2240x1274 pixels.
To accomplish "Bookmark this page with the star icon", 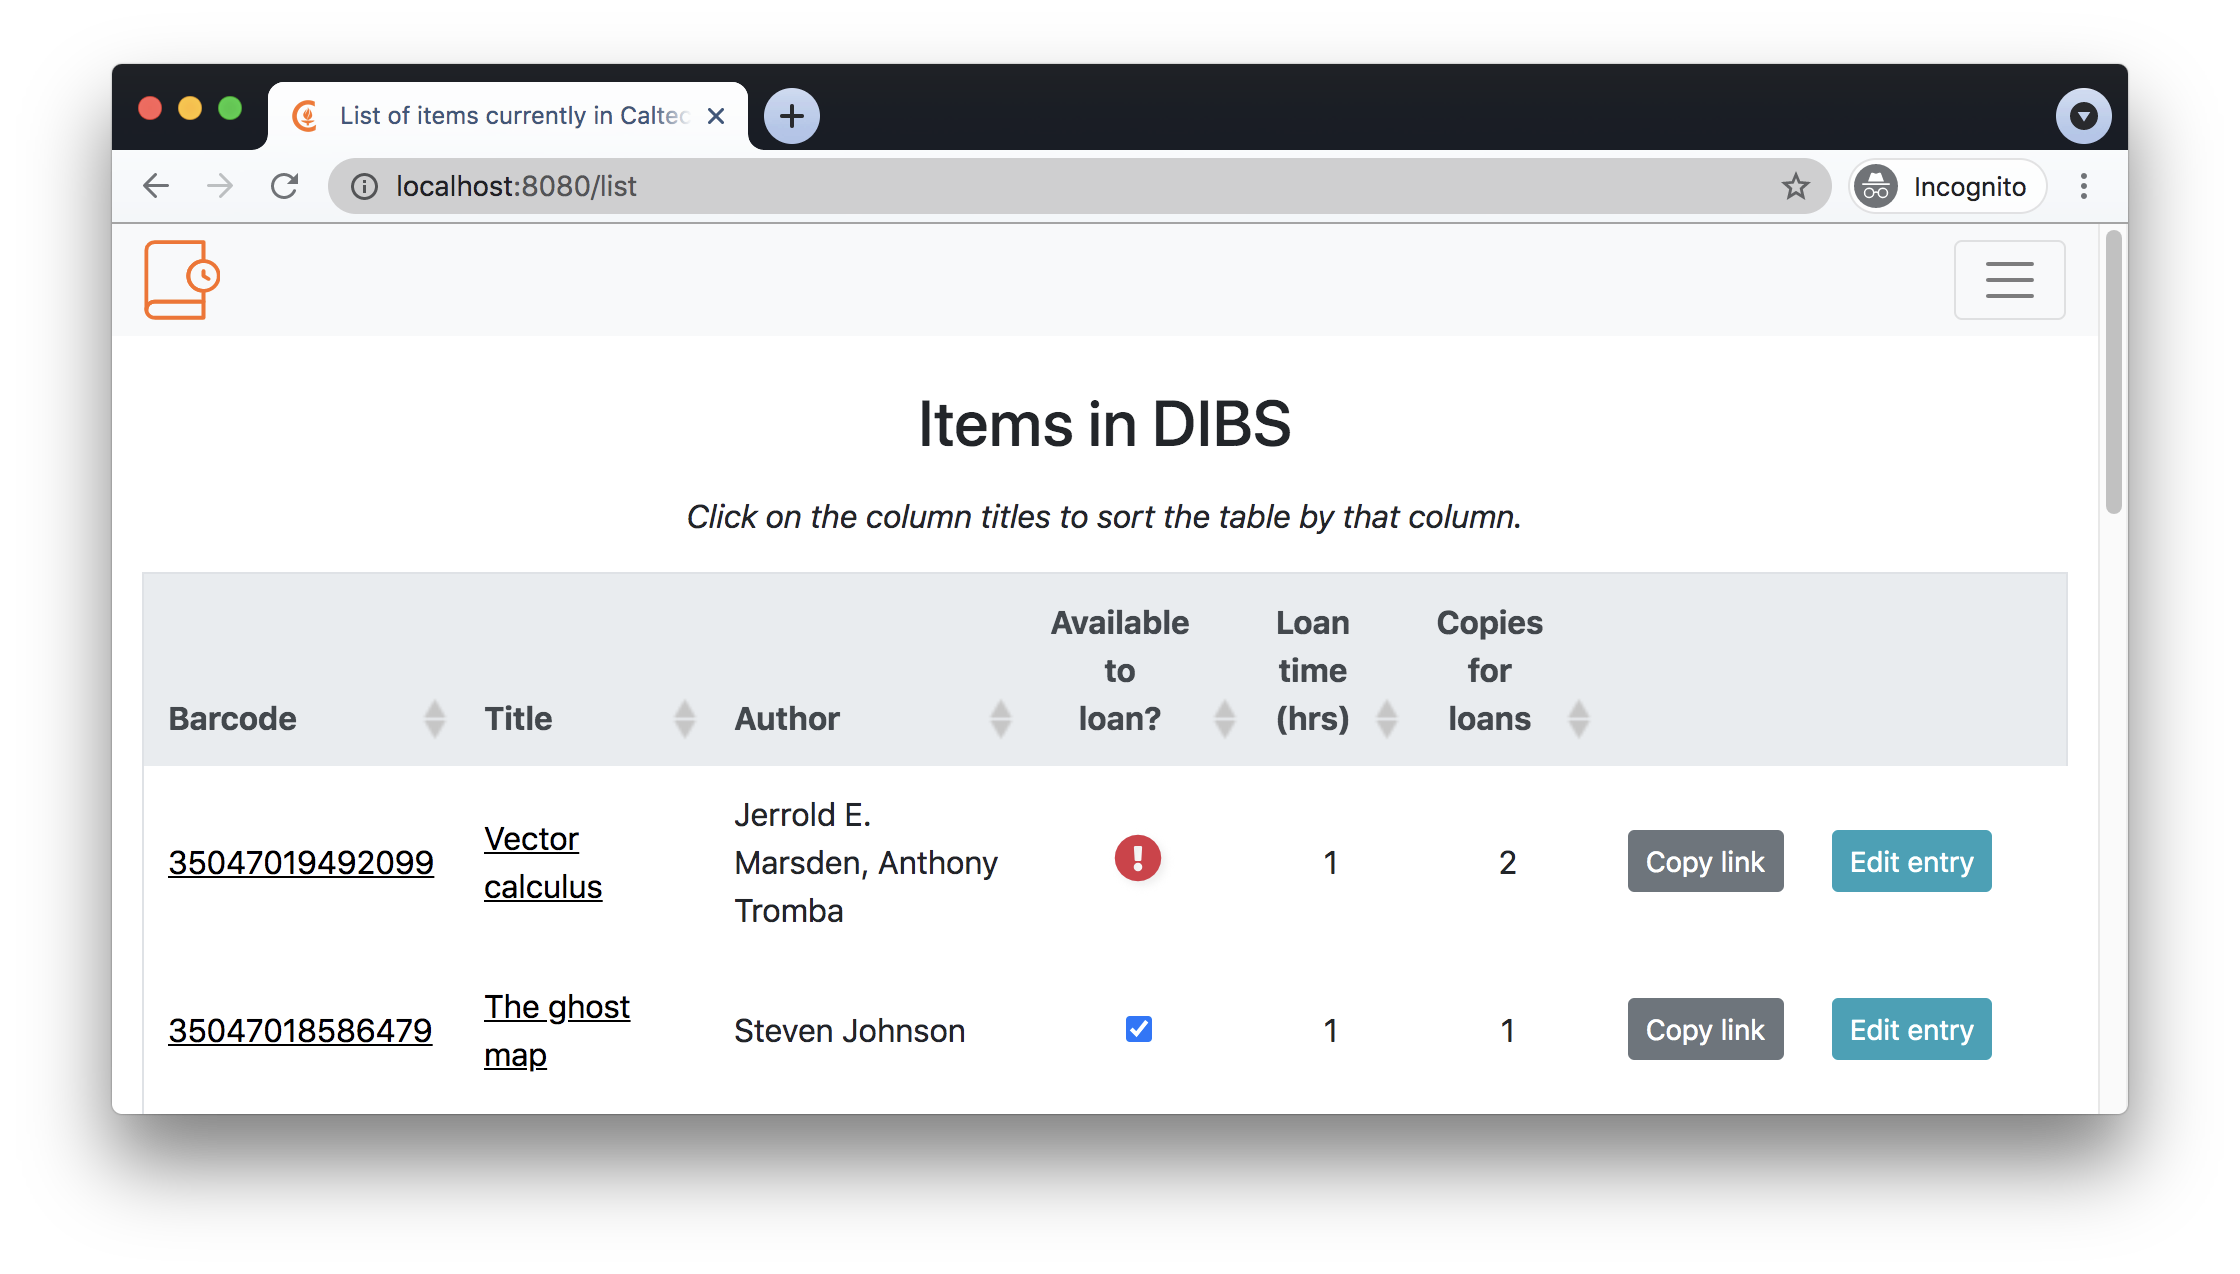I will pos(1795,186).
